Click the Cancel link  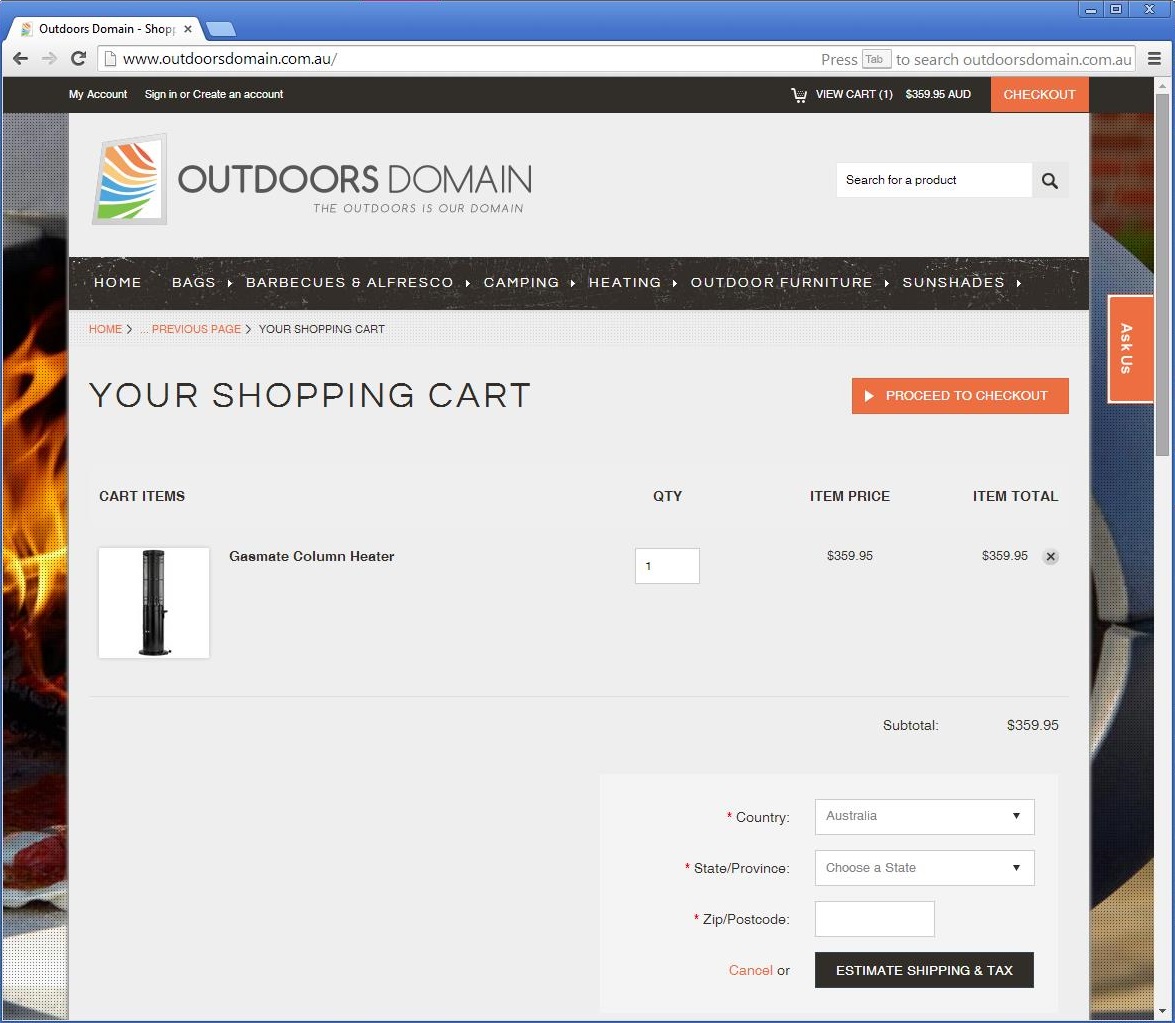(x=750, y=970)
